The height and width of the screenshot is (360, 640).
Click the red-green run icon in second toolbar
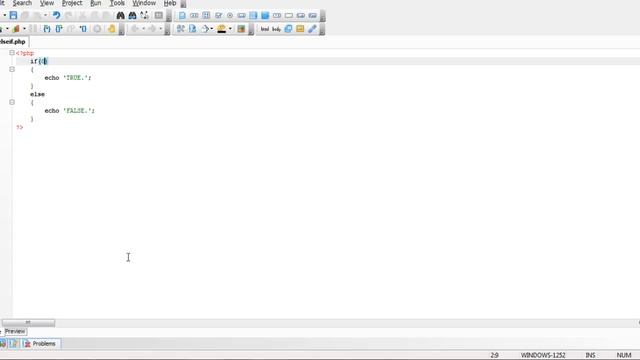click(x=16, y=29)
